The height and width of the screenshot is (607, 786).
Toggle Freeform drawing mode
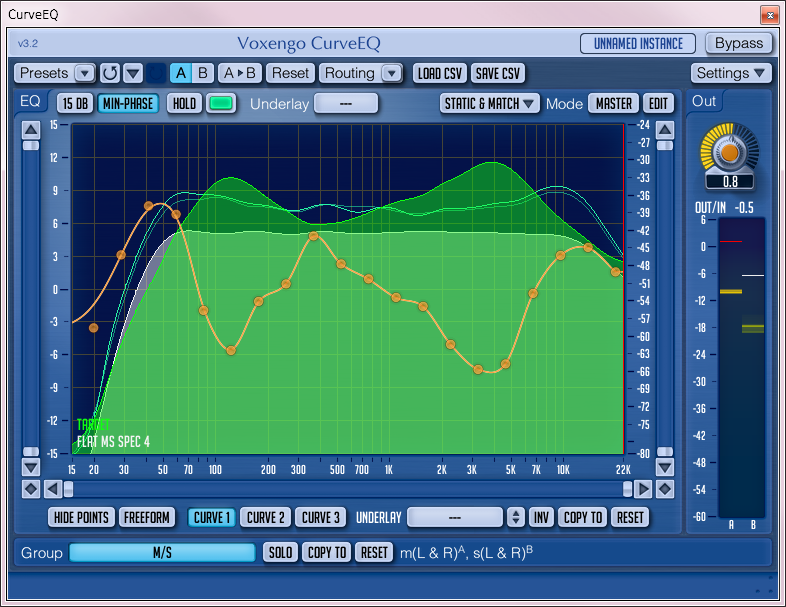point(146,517)
